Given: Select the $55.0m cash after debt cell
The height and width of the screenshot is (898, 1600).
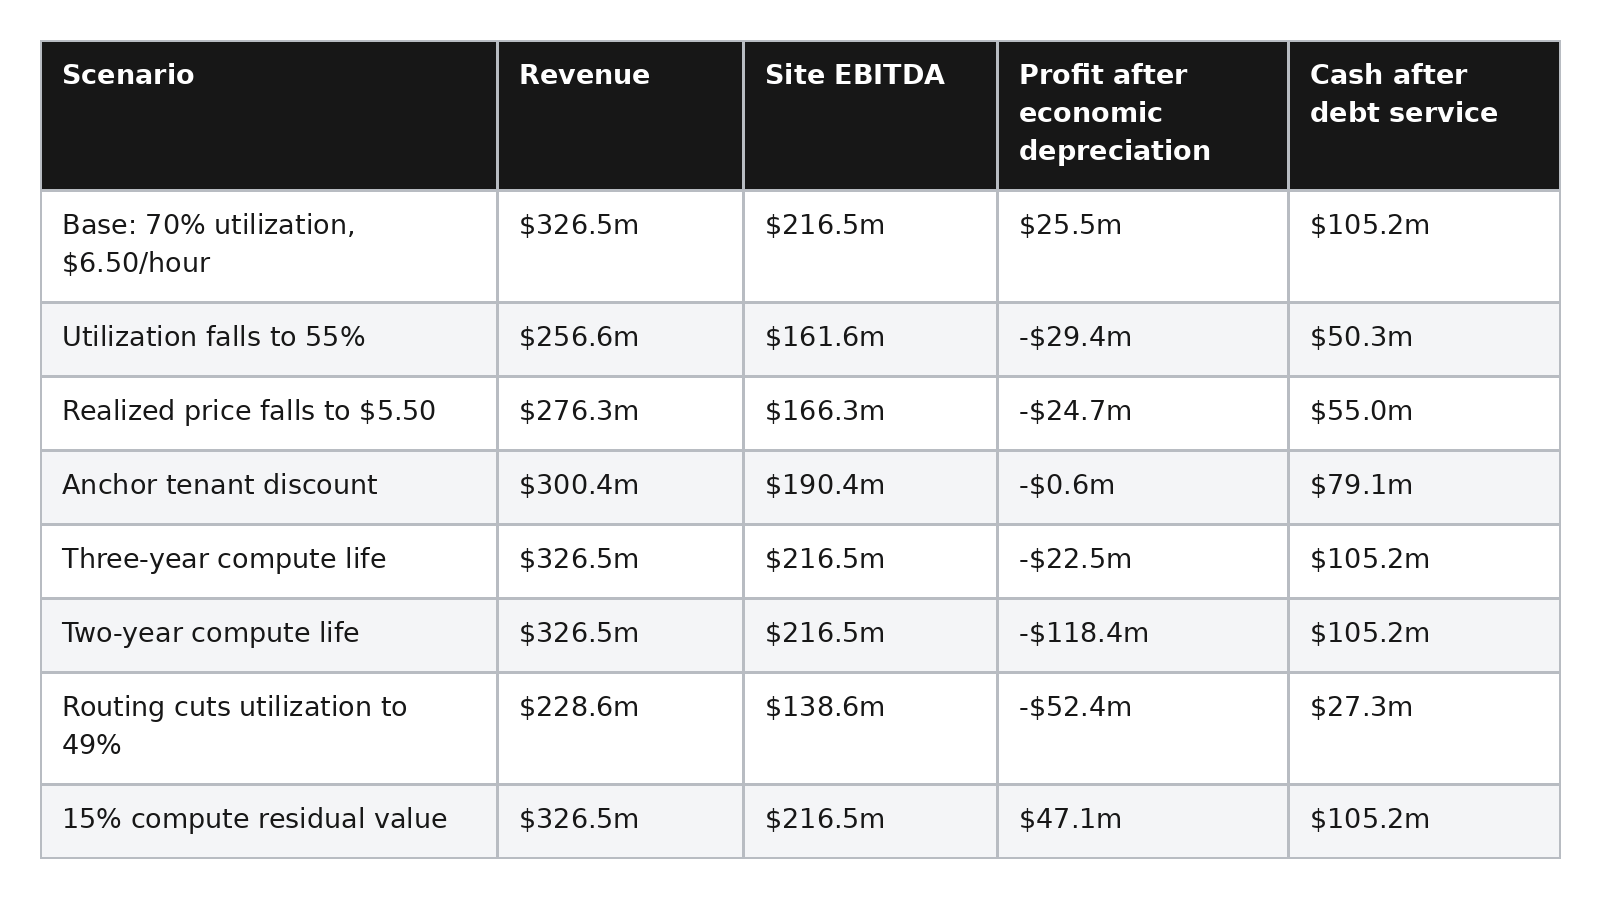Looking at the screenshot, I should point(1424,413).
